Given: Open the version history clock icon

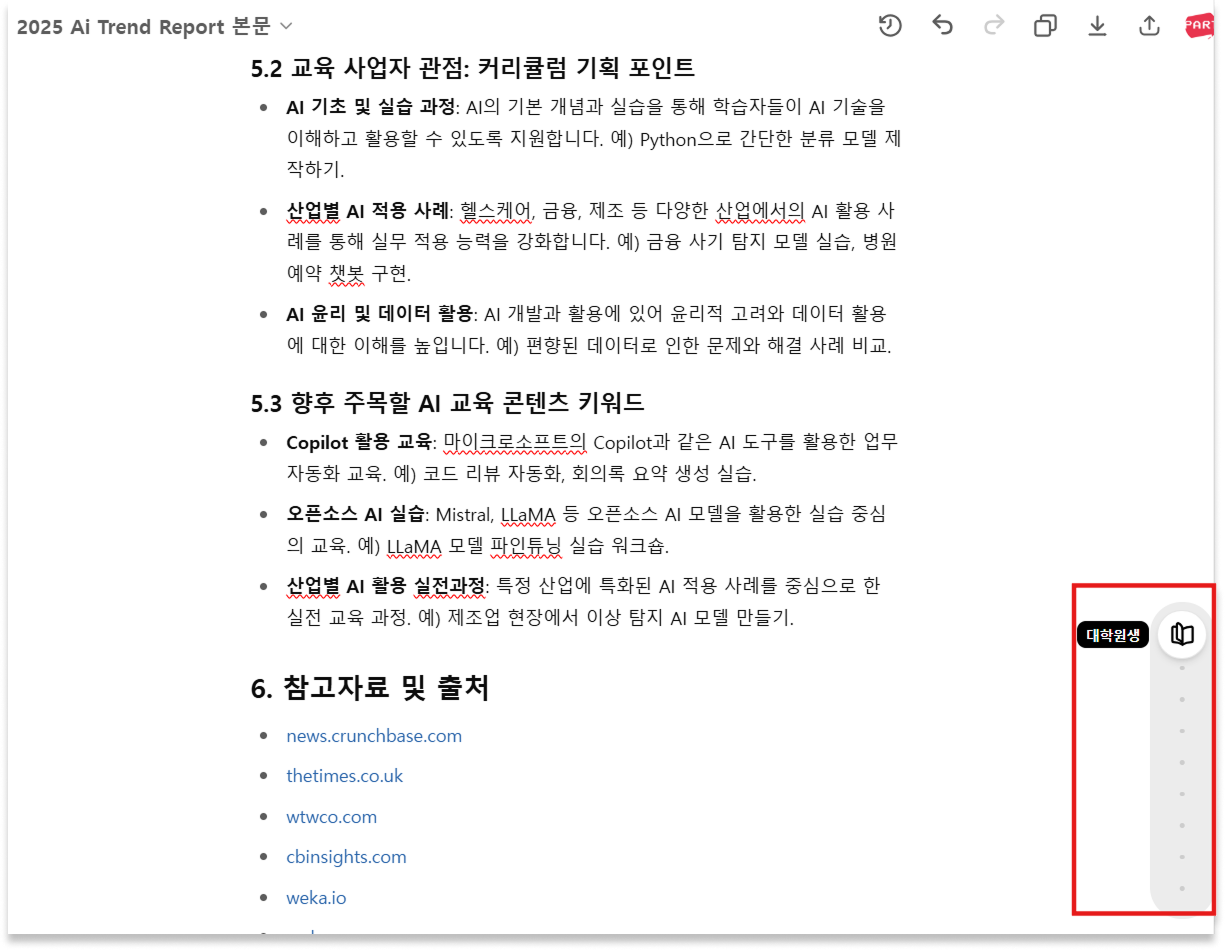Looking at the screenshot, I should (x=890, y=26).
